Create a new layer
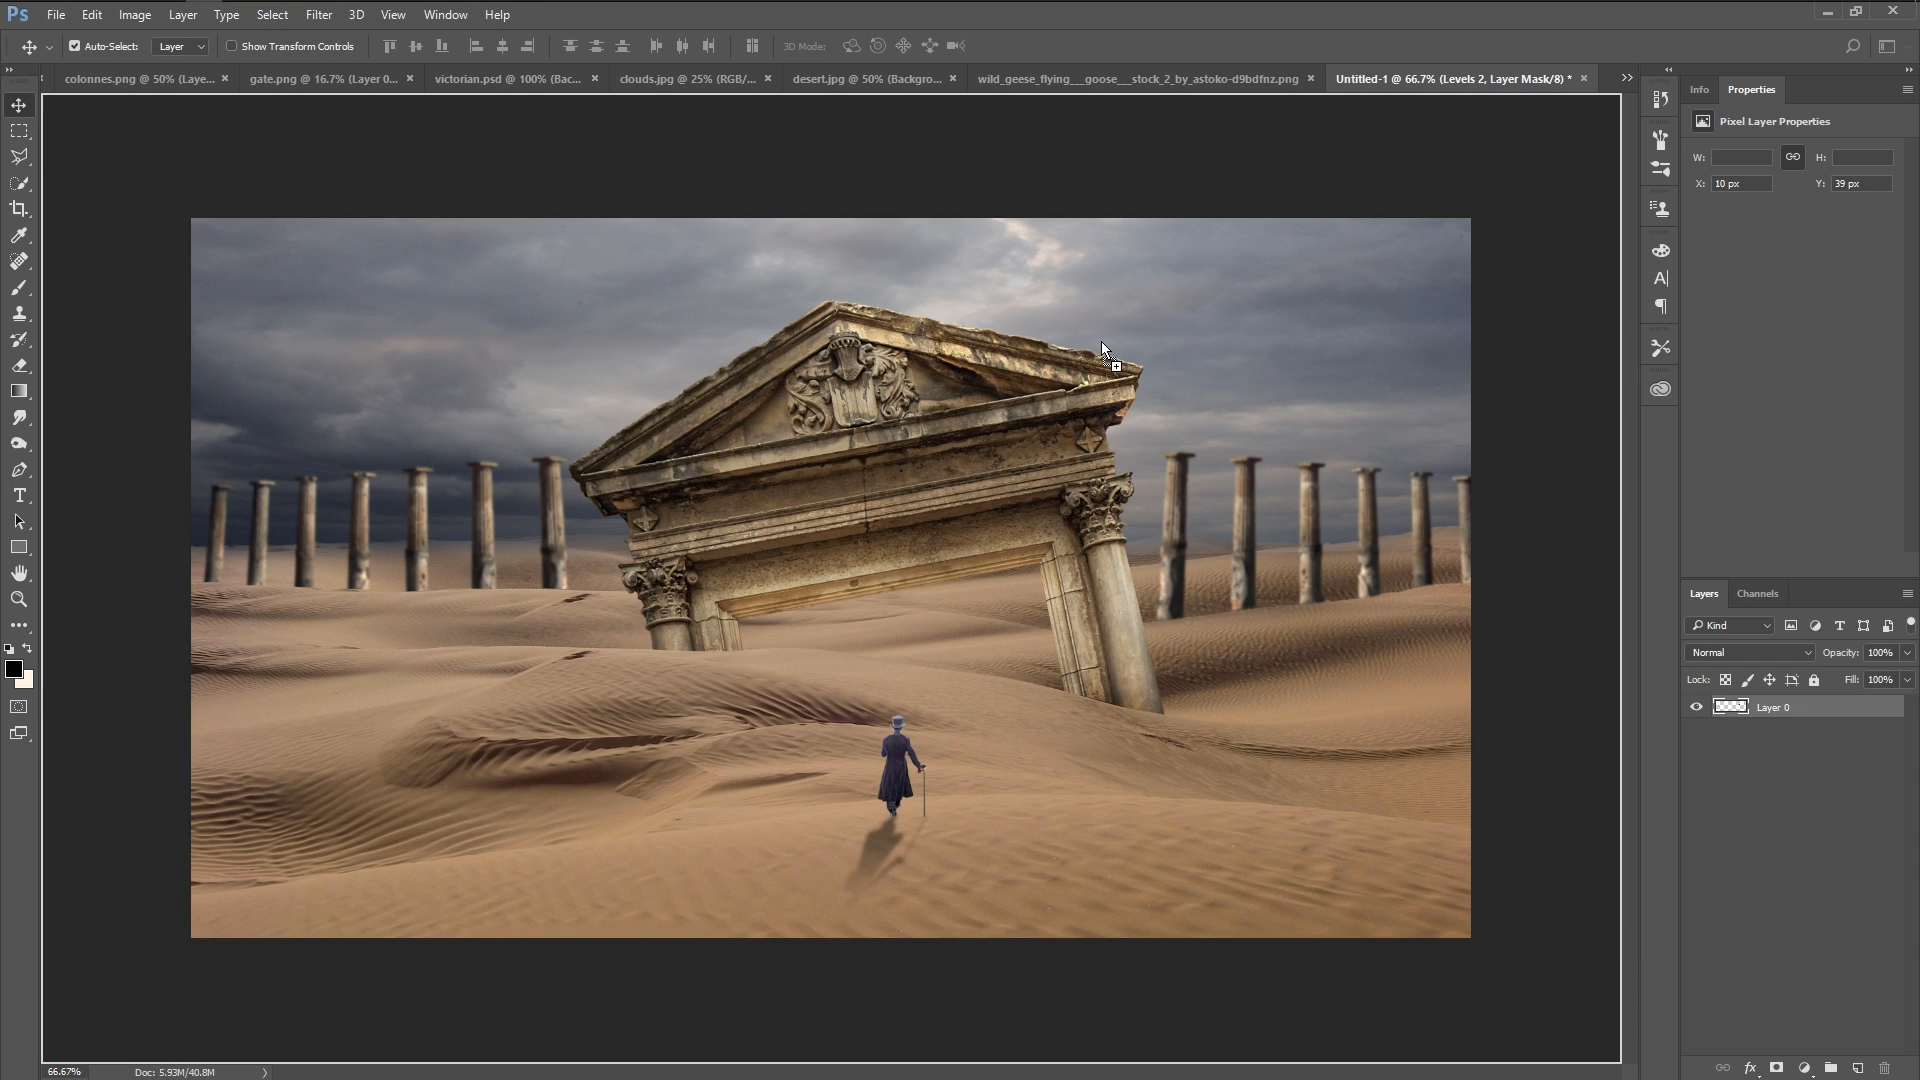 pos(1857,1068)
